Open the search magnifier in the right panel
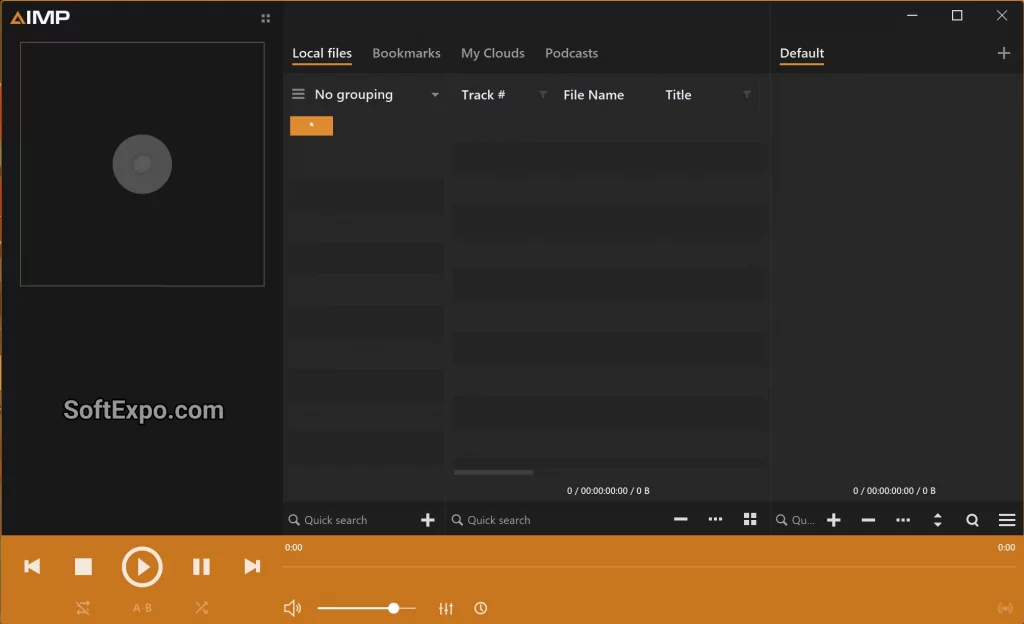1024x624 pixels. [971, 519]
